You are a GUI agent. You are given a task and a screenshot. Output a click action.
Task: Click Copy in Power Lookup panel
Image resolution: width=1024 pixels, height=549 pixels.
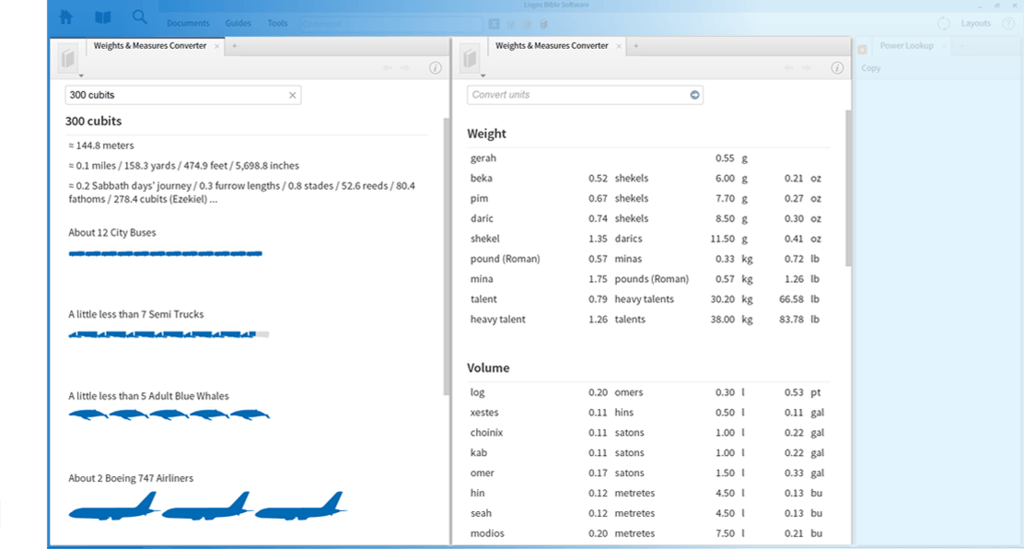click(x=871, y=68)
